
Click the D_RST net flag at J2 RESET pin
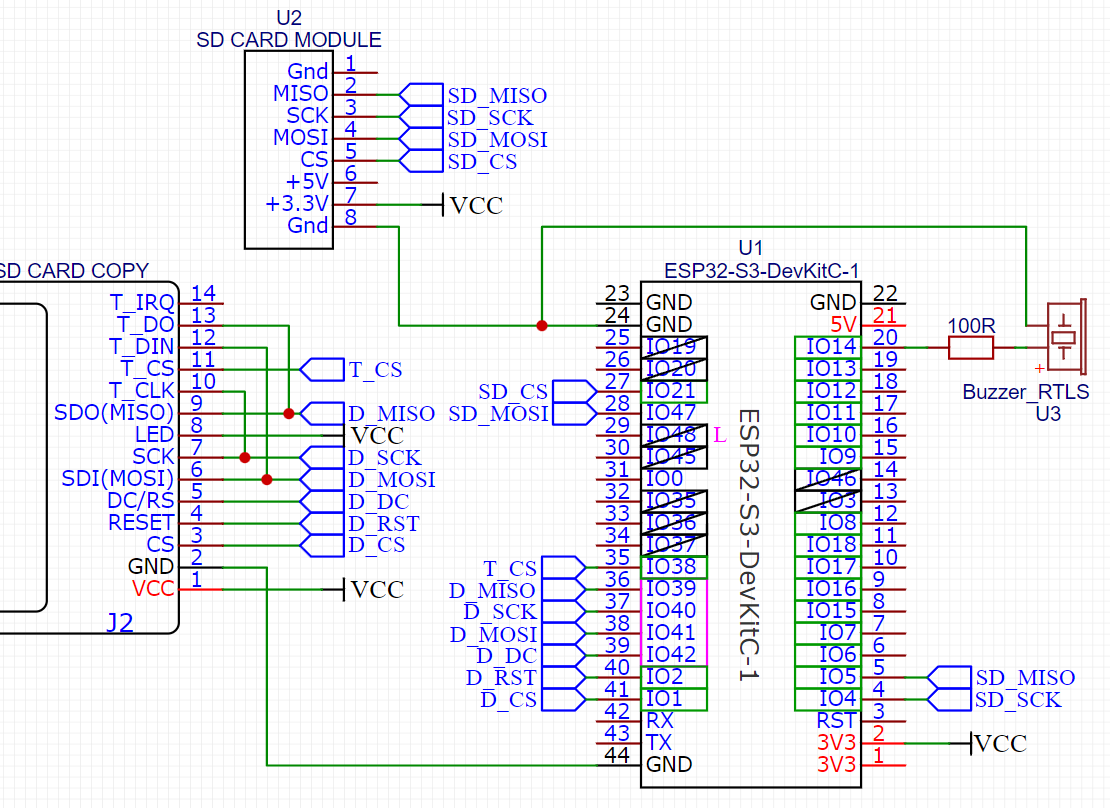pos(322,523)
